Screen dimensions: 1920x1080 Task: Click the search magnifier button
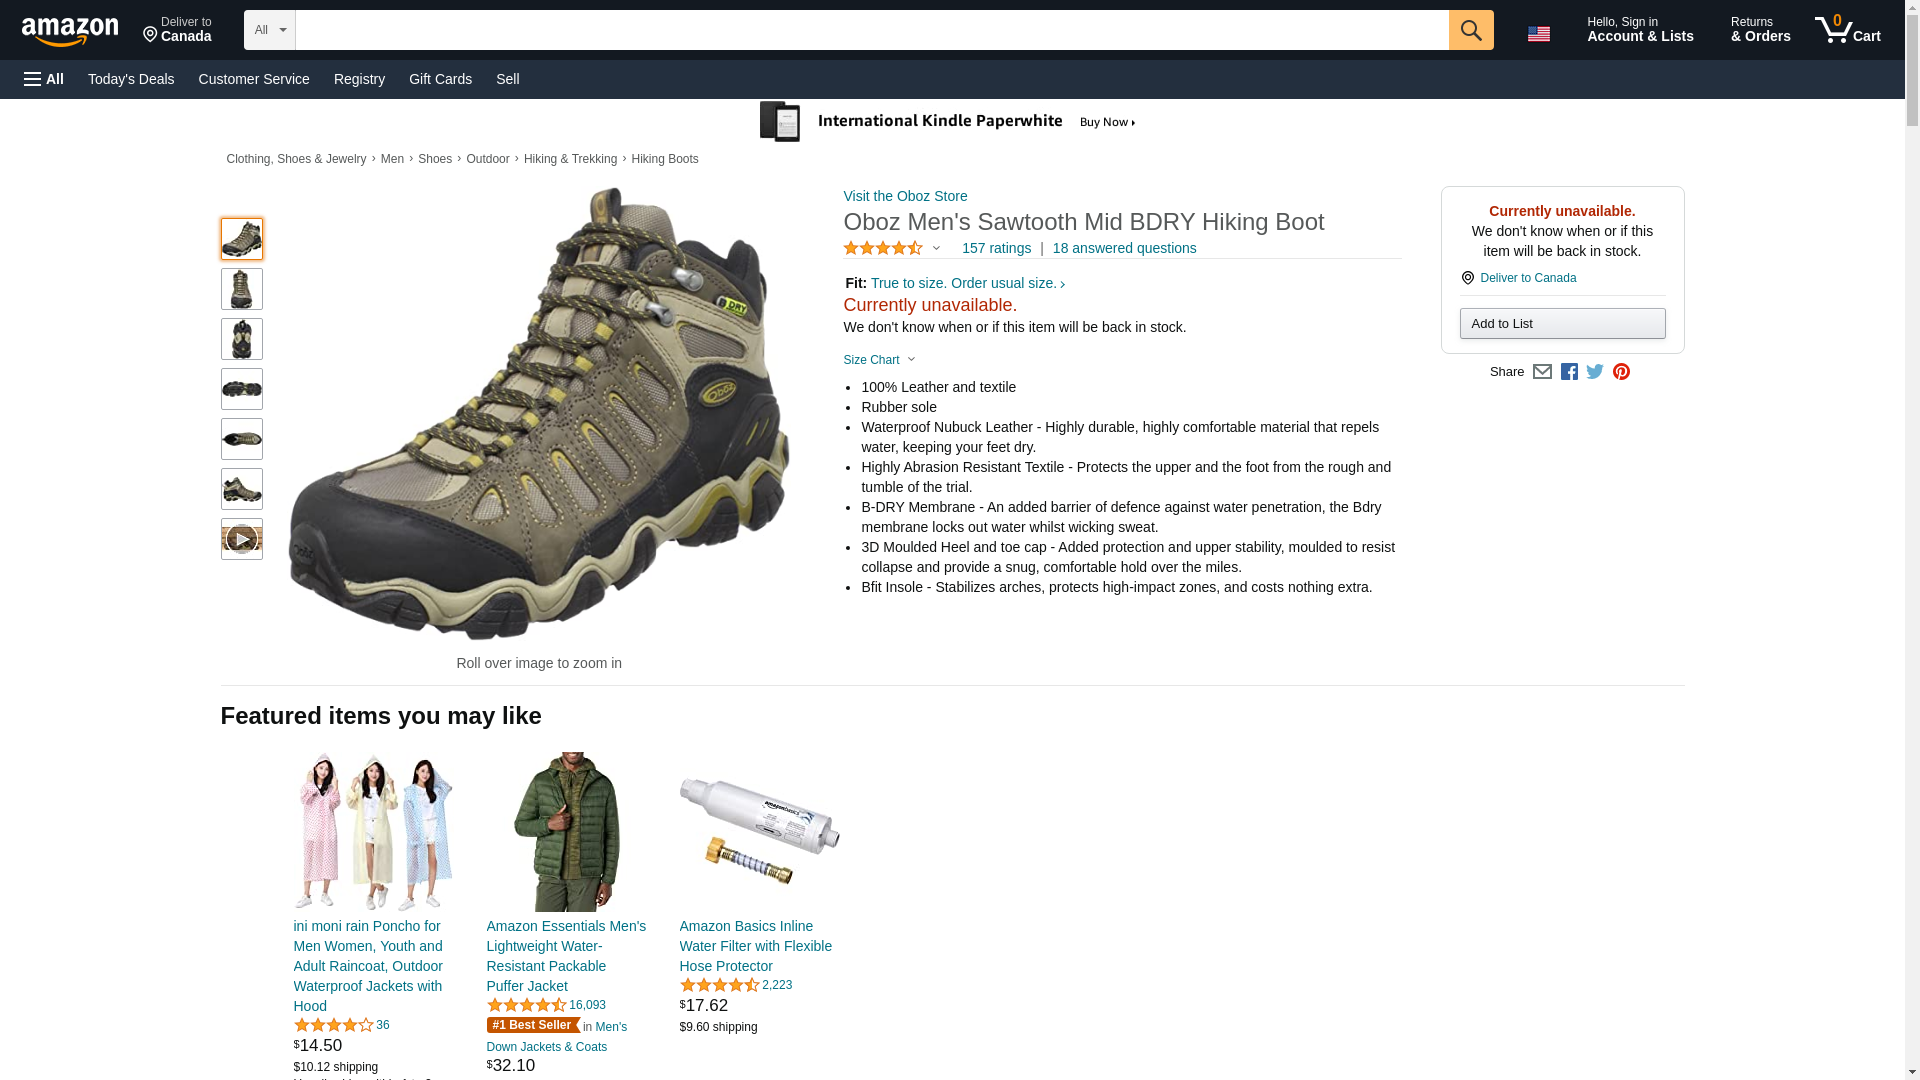point(1470,30)
